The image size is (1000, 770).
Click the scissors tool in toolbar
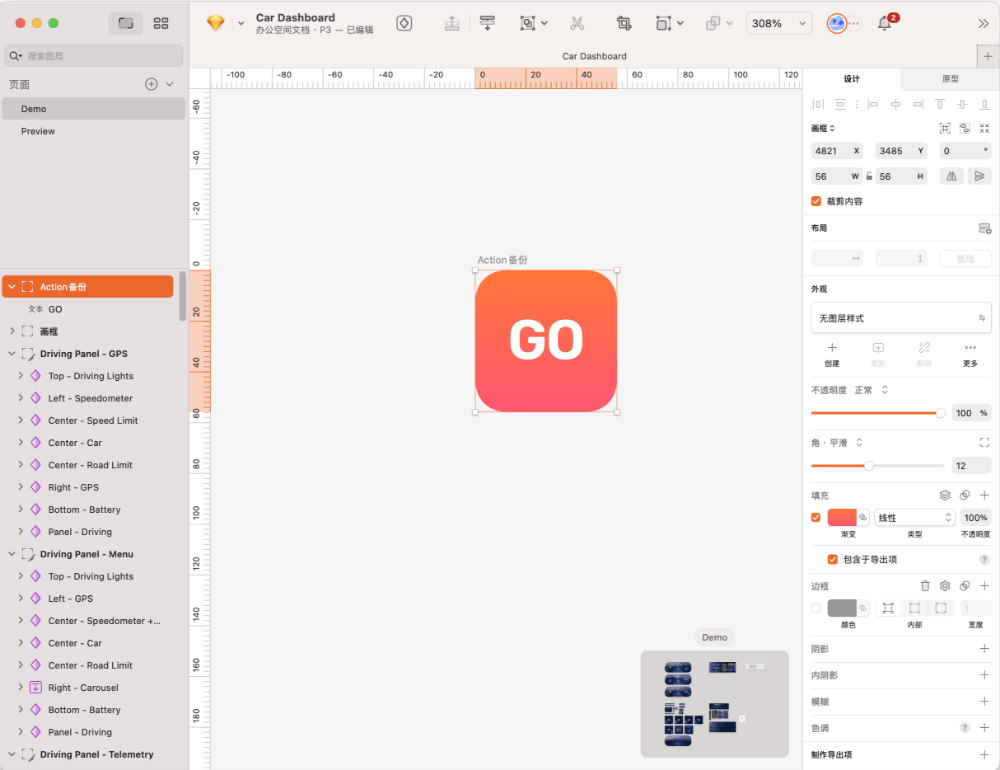tap(577, 23)
